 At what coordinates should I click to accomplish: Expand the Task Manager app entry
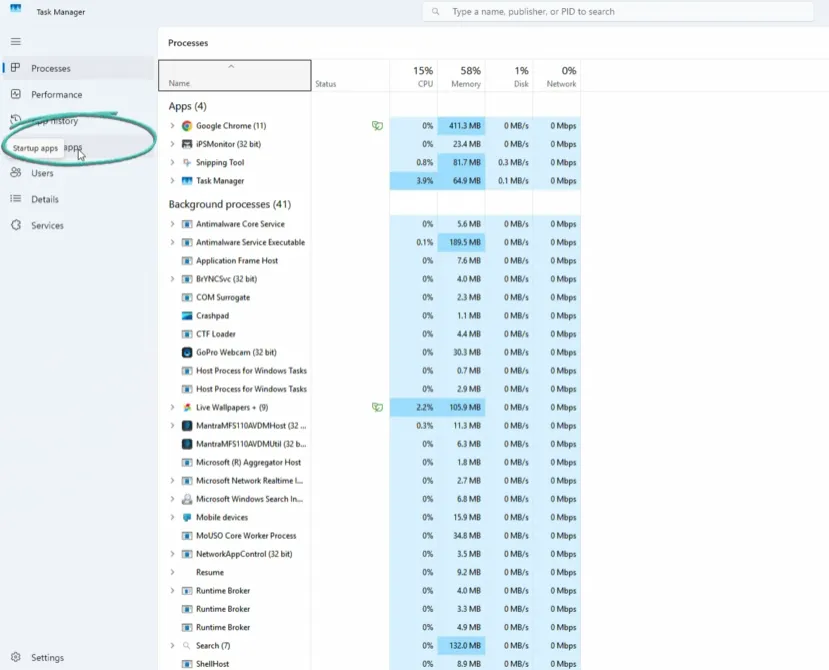(172, 181)
